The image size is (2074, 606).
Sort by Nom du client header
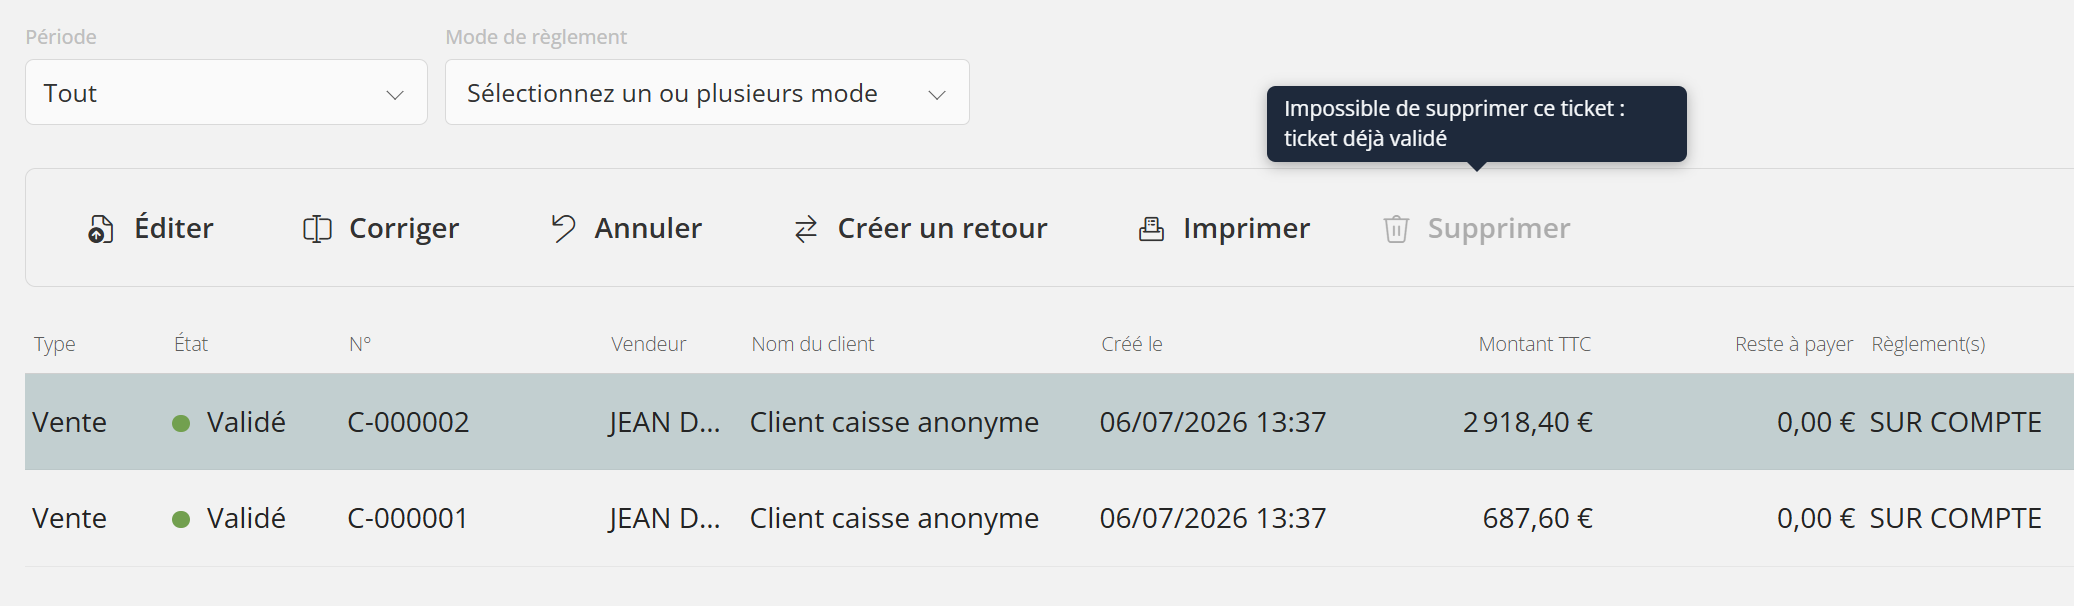tap(813, 344)
